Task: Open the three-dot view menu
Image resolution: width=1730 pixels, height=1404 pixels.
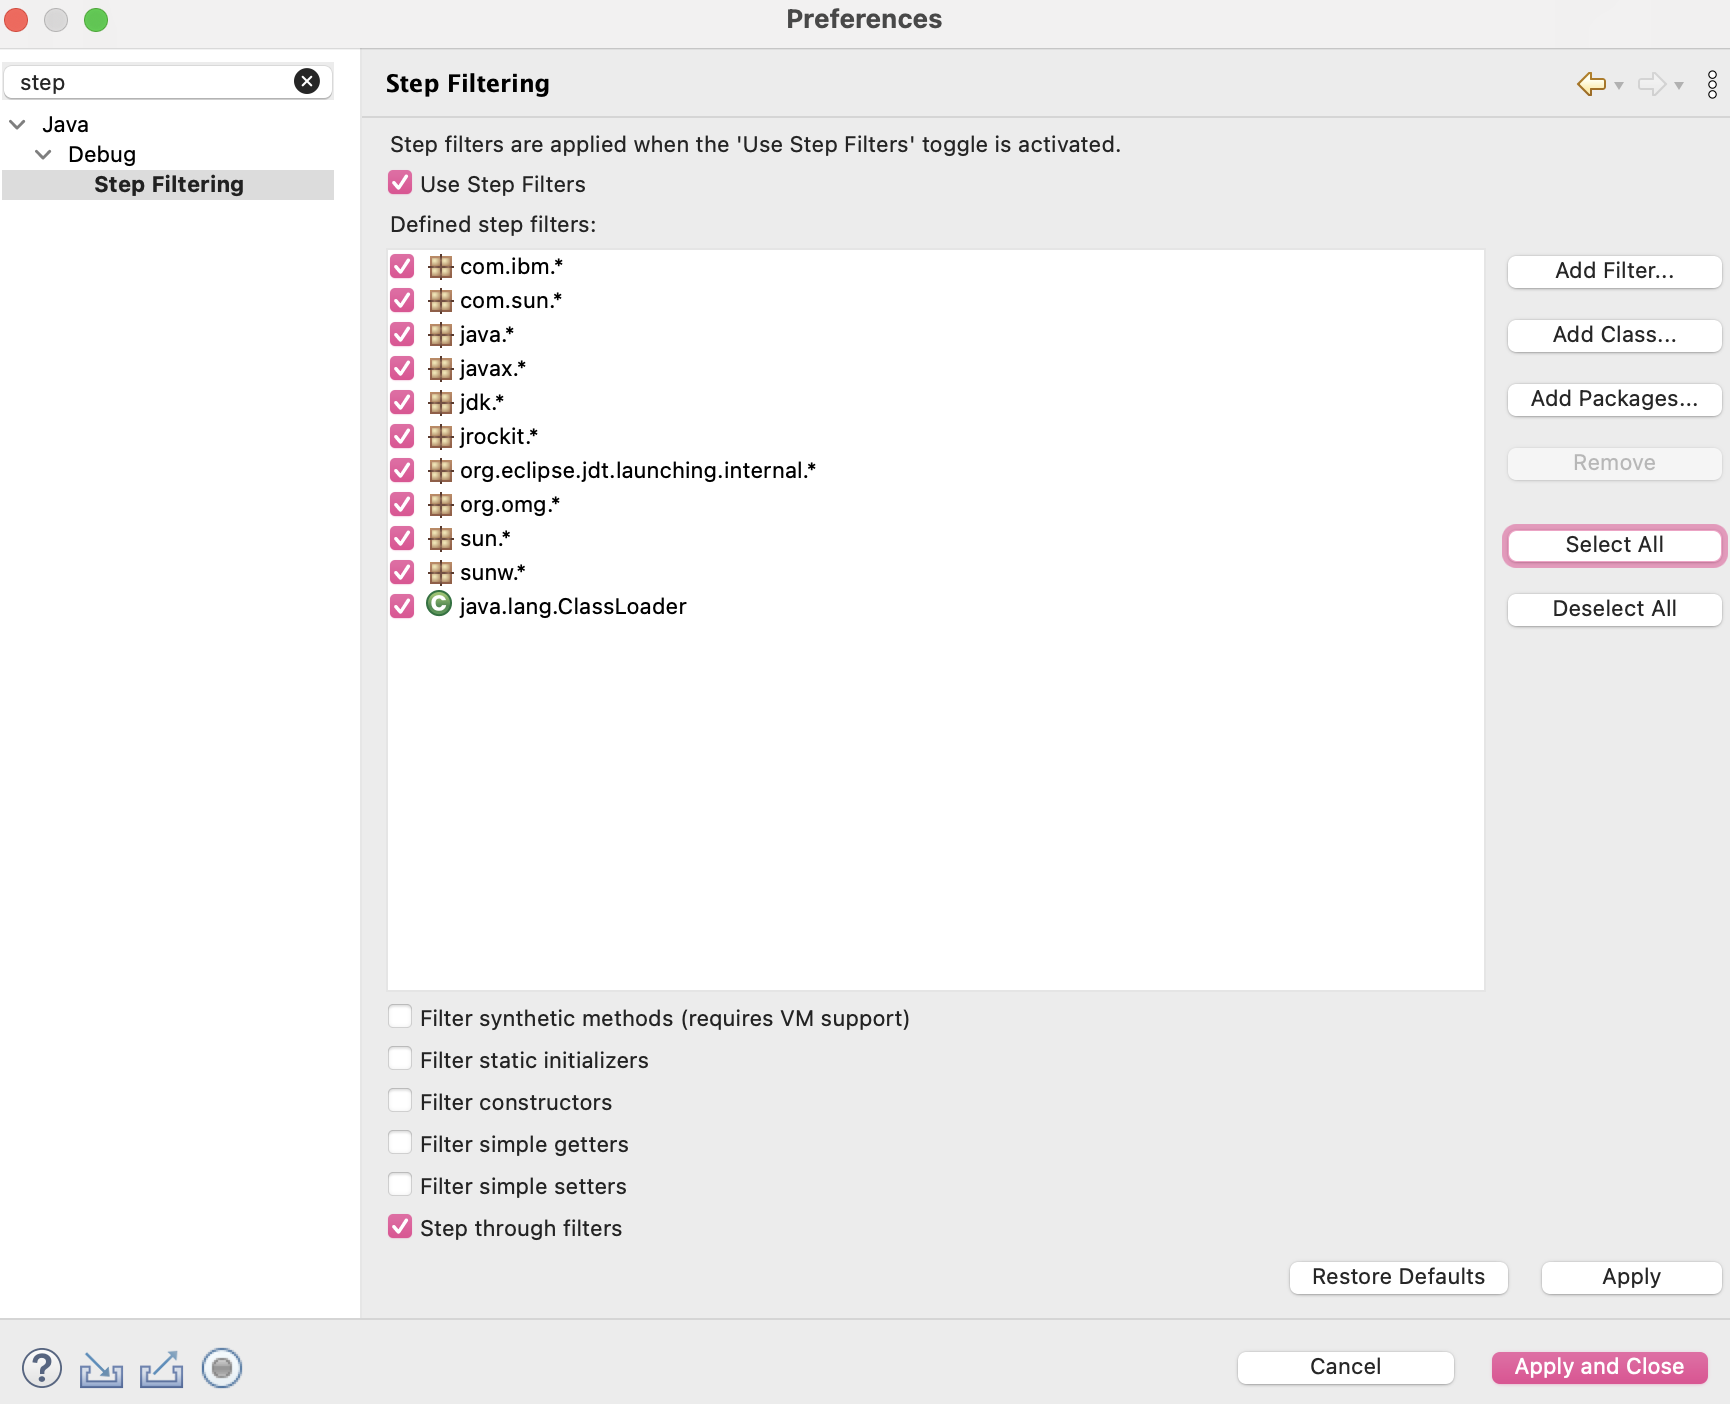Action: 1712,84
